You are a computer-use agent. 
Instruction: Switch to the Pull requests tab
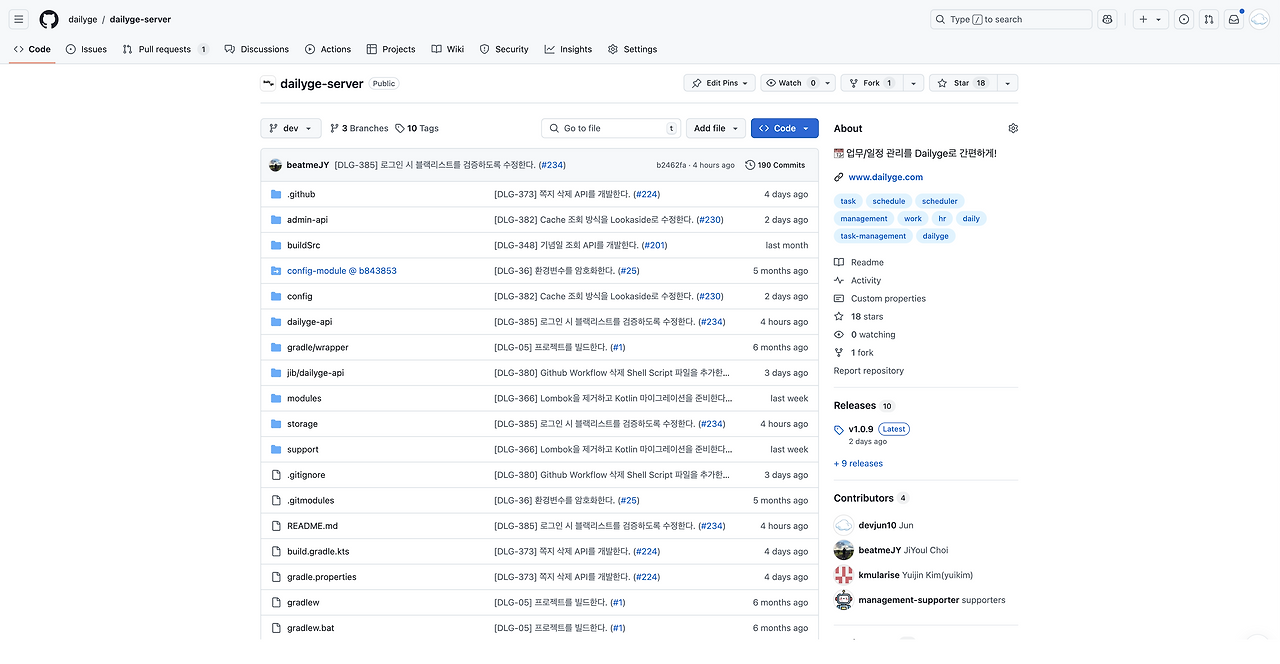(166, 49)
